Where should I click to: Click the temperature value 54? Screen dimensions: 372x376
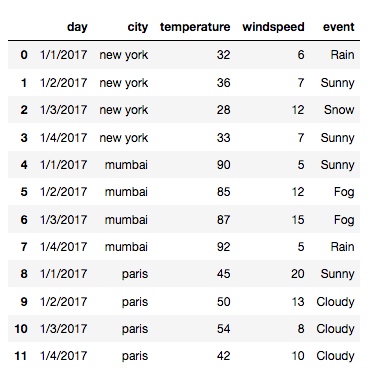[x=223, y=329]
